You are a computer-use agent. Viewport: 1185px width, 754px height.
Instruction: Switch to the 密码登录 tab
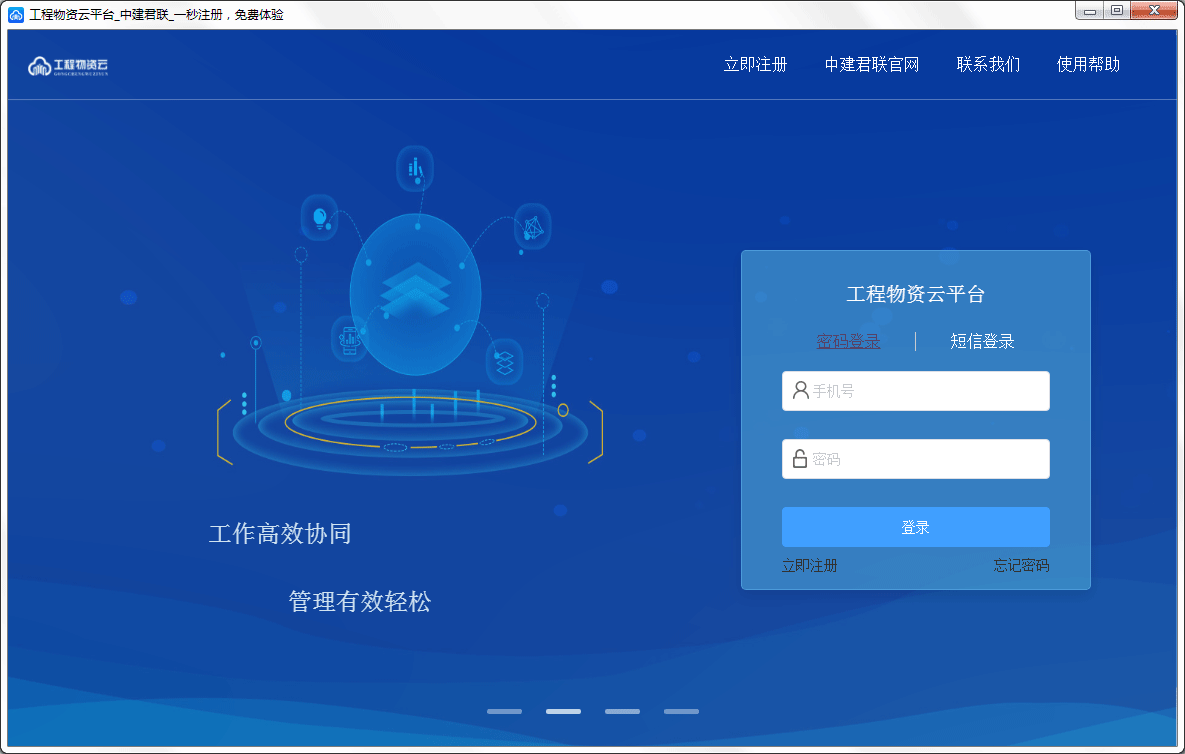click(x=848, y=341)
